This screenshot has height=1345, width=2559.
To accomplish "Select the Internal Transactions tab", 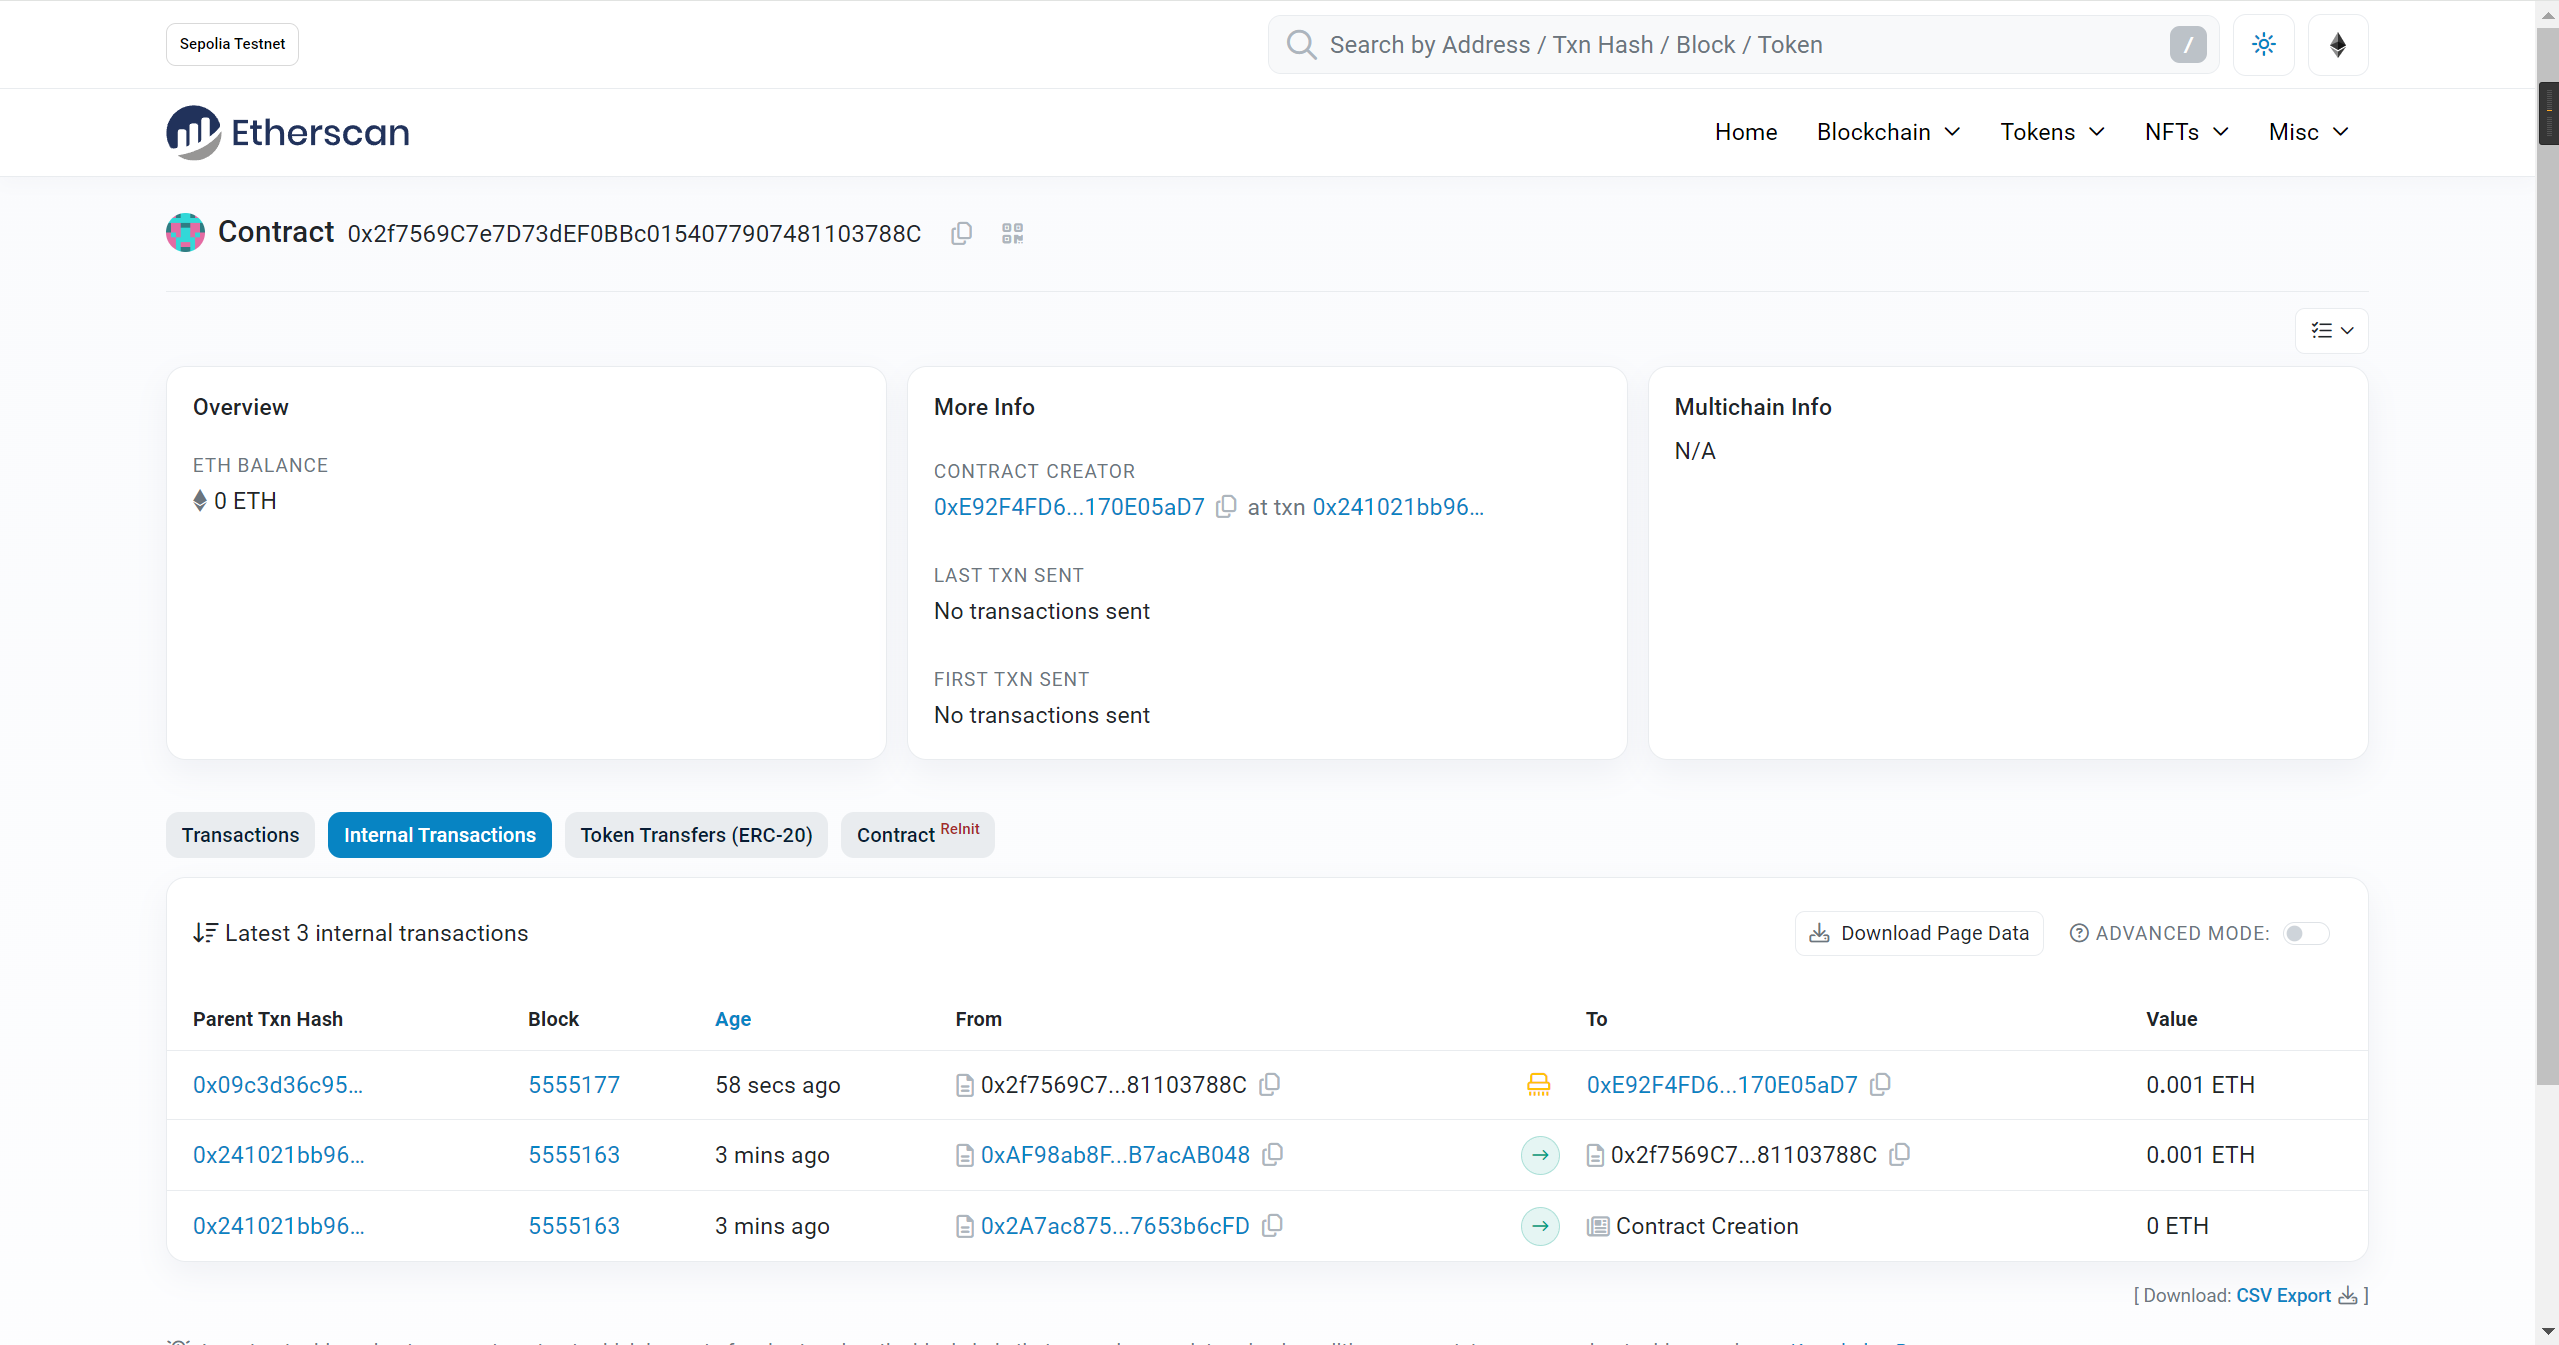I will [x=440, y=834].
